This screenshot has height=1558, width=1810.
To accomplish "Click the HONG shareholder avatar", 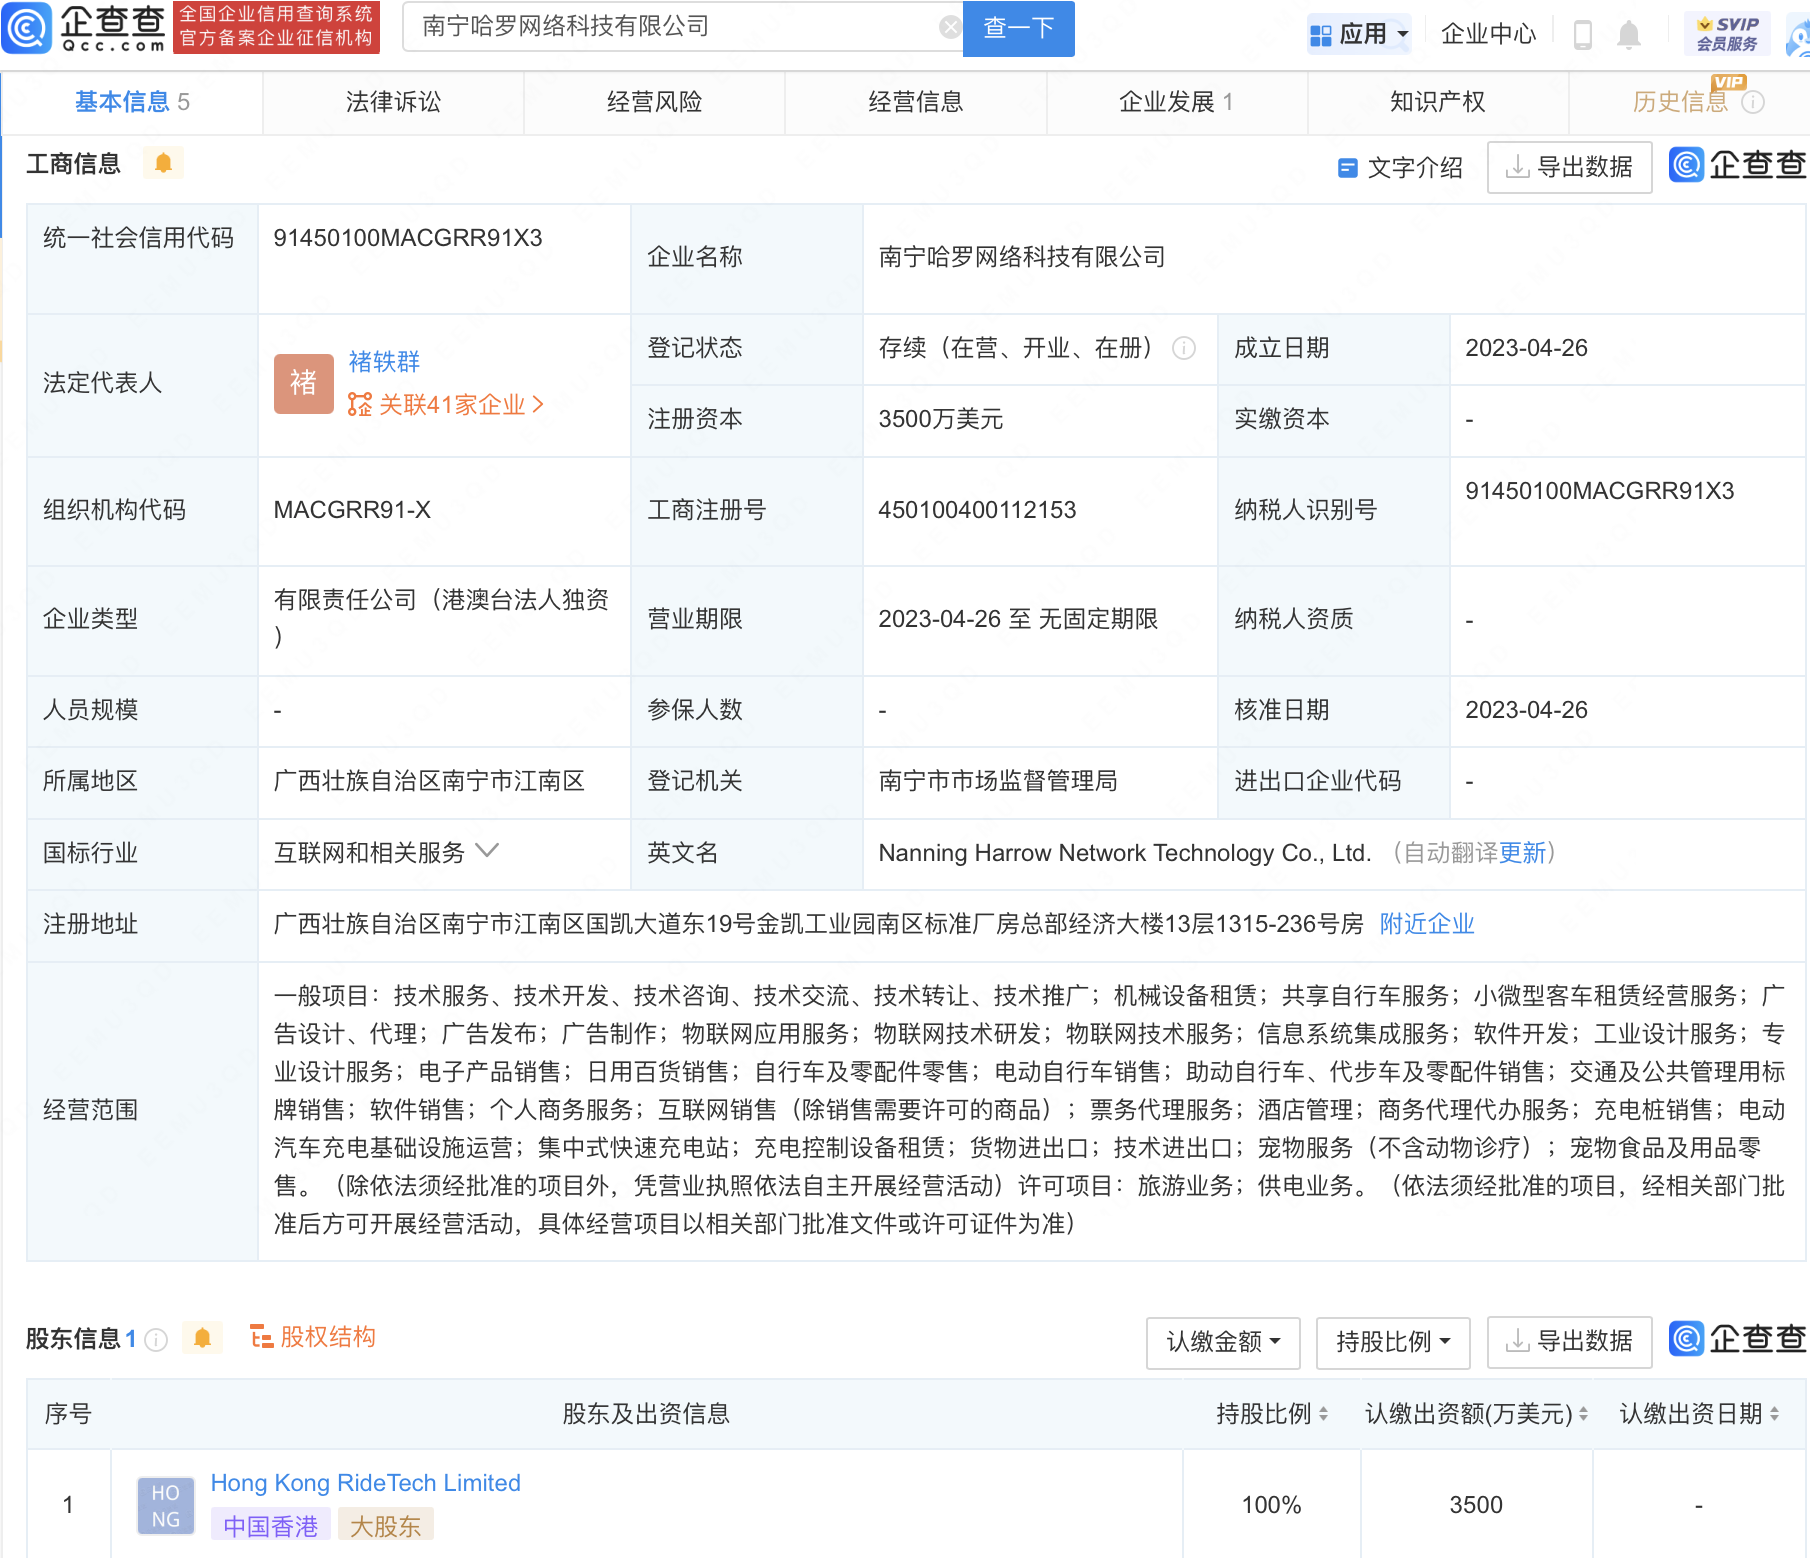I will (165, 1505).
